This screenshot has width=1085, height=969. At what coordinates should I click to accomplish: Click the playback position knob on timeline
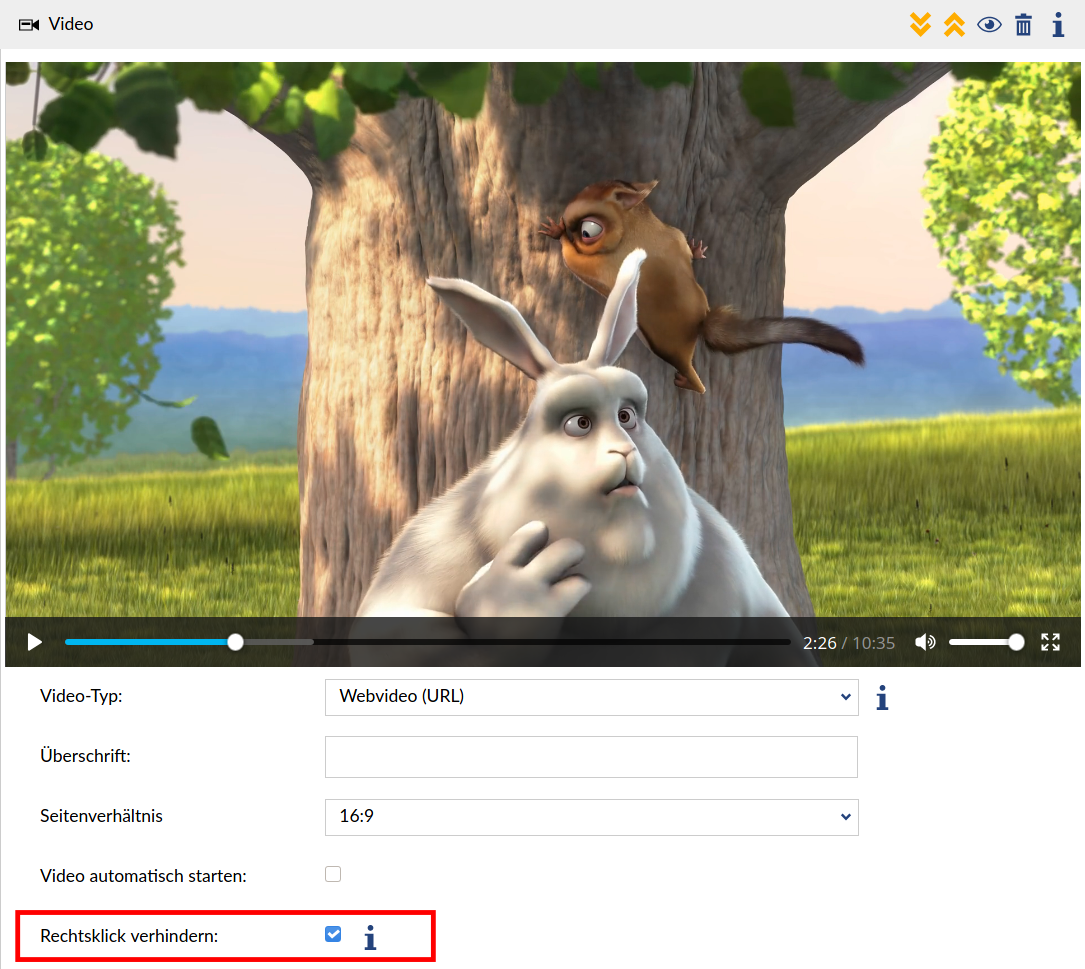point(235,642)
